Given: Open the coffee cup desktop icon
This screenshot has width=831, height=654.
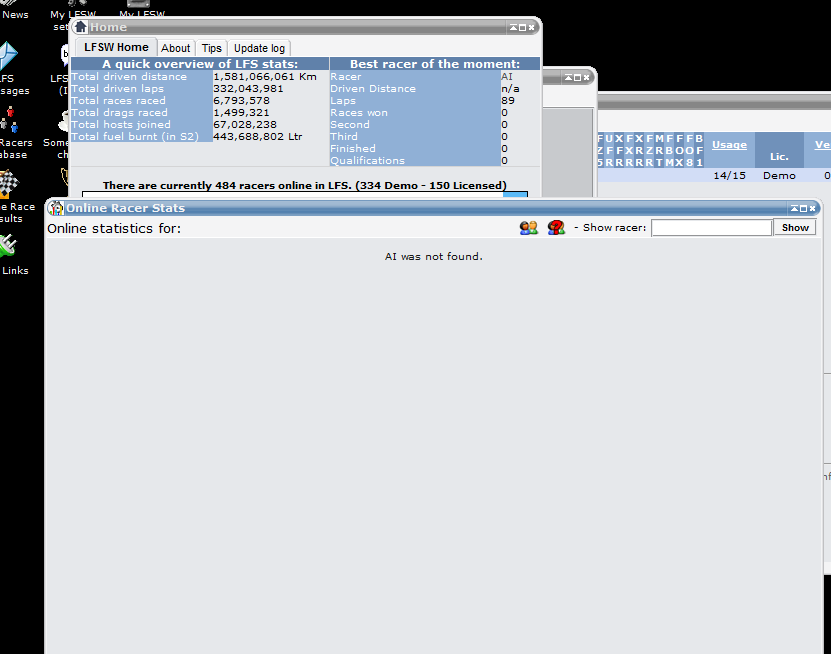Looking at the screenshot, I should tap(64, 121).
